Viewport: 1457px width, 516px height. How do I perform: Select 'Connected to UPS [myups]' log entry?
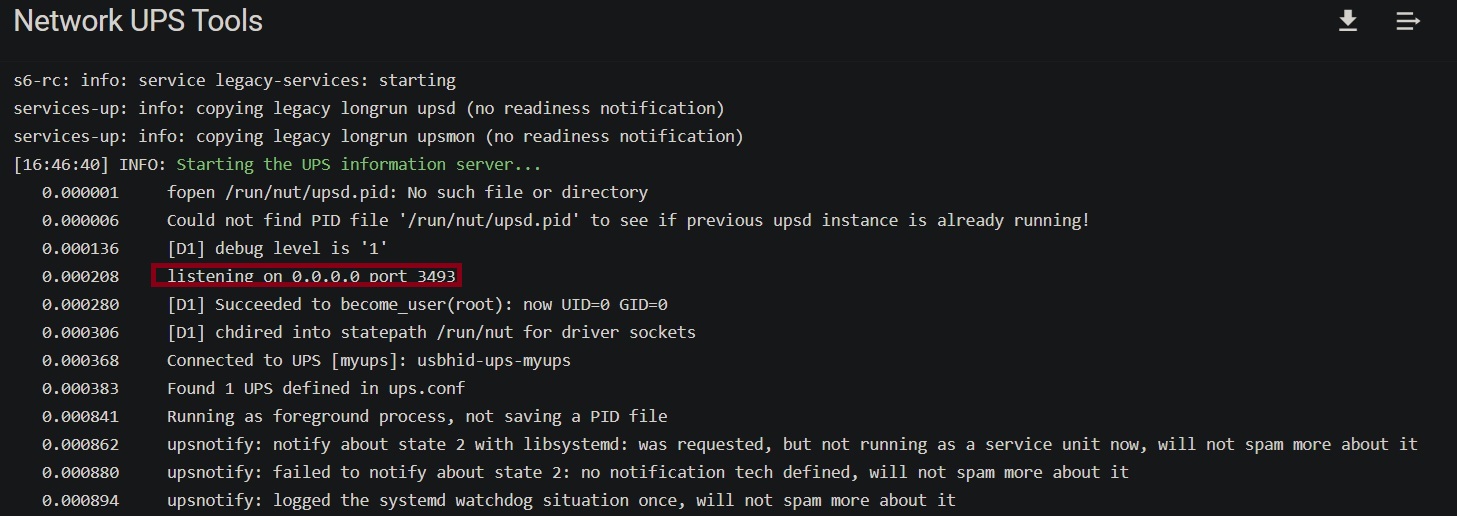(x=369, y=360)
